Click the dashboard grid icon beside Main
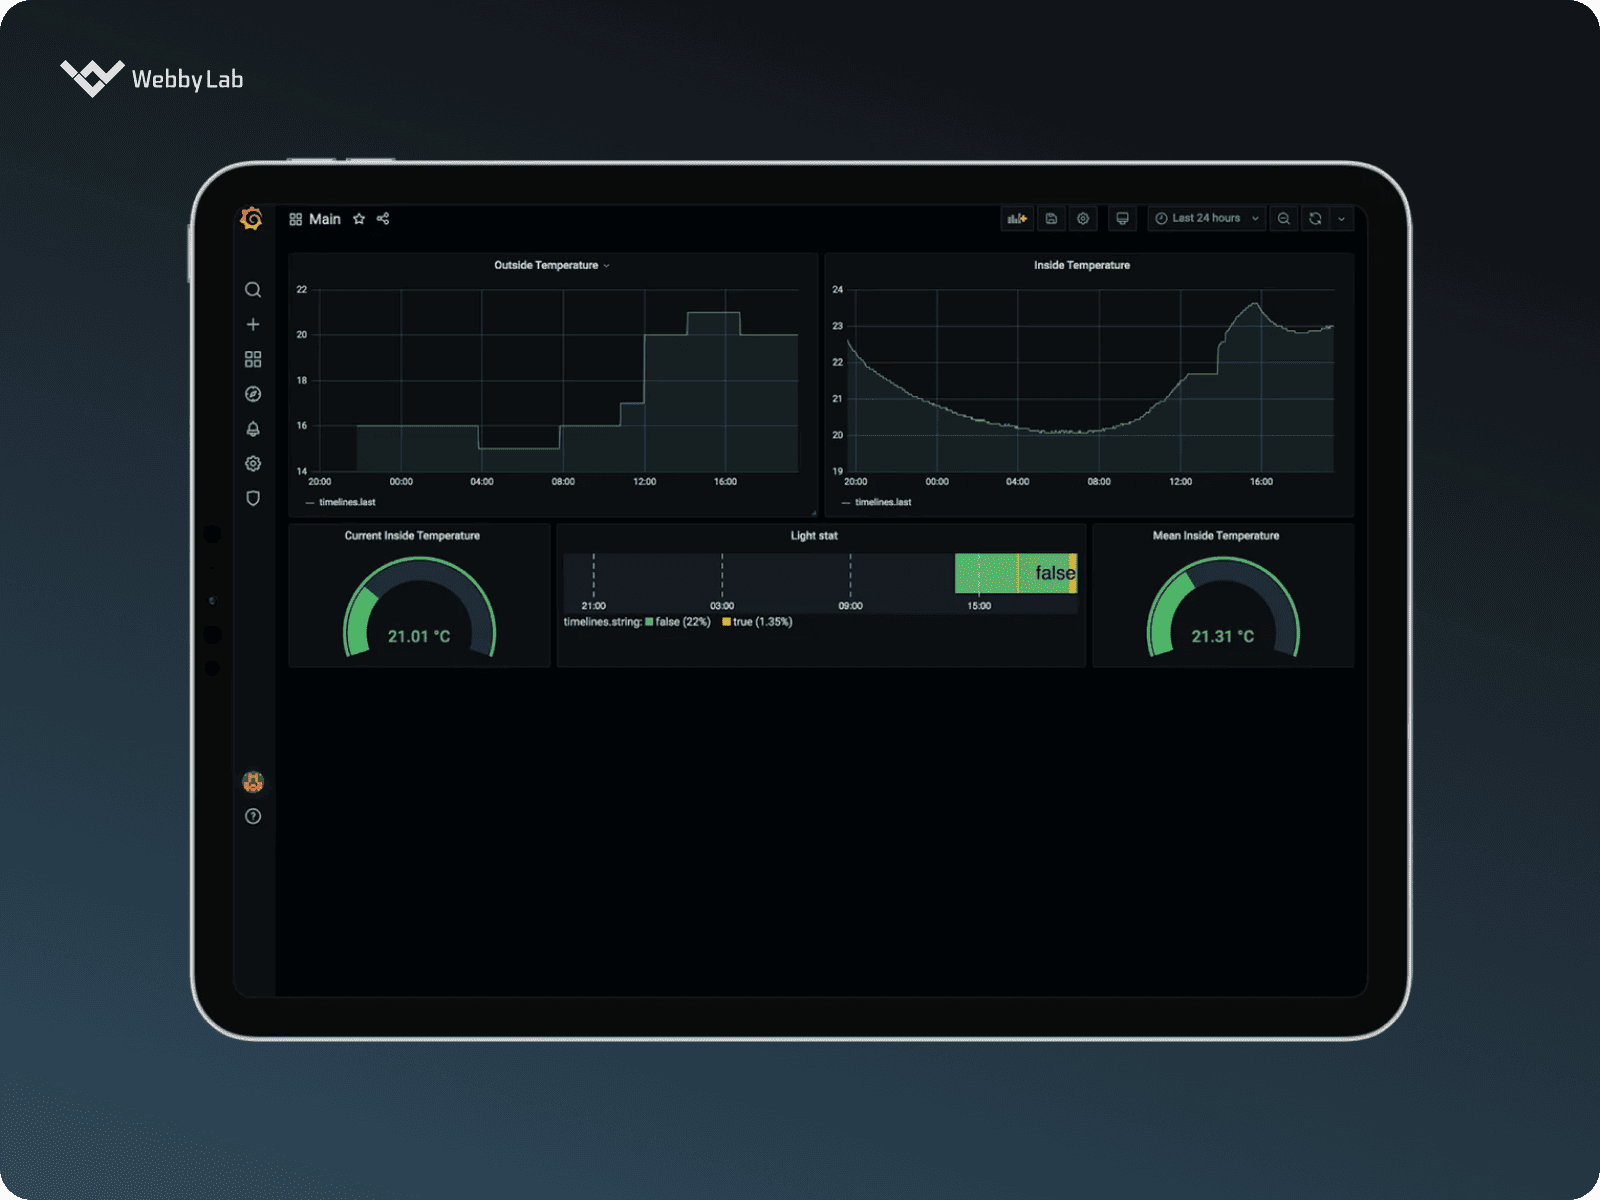The image size is (1600, 1200). pos(296,219)
